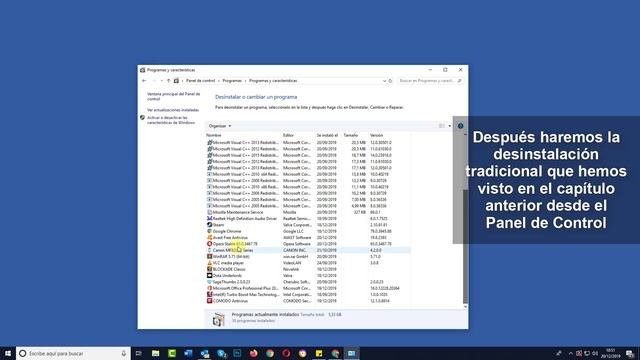
Task: Click the change view icon button
Action: (442, 126)
